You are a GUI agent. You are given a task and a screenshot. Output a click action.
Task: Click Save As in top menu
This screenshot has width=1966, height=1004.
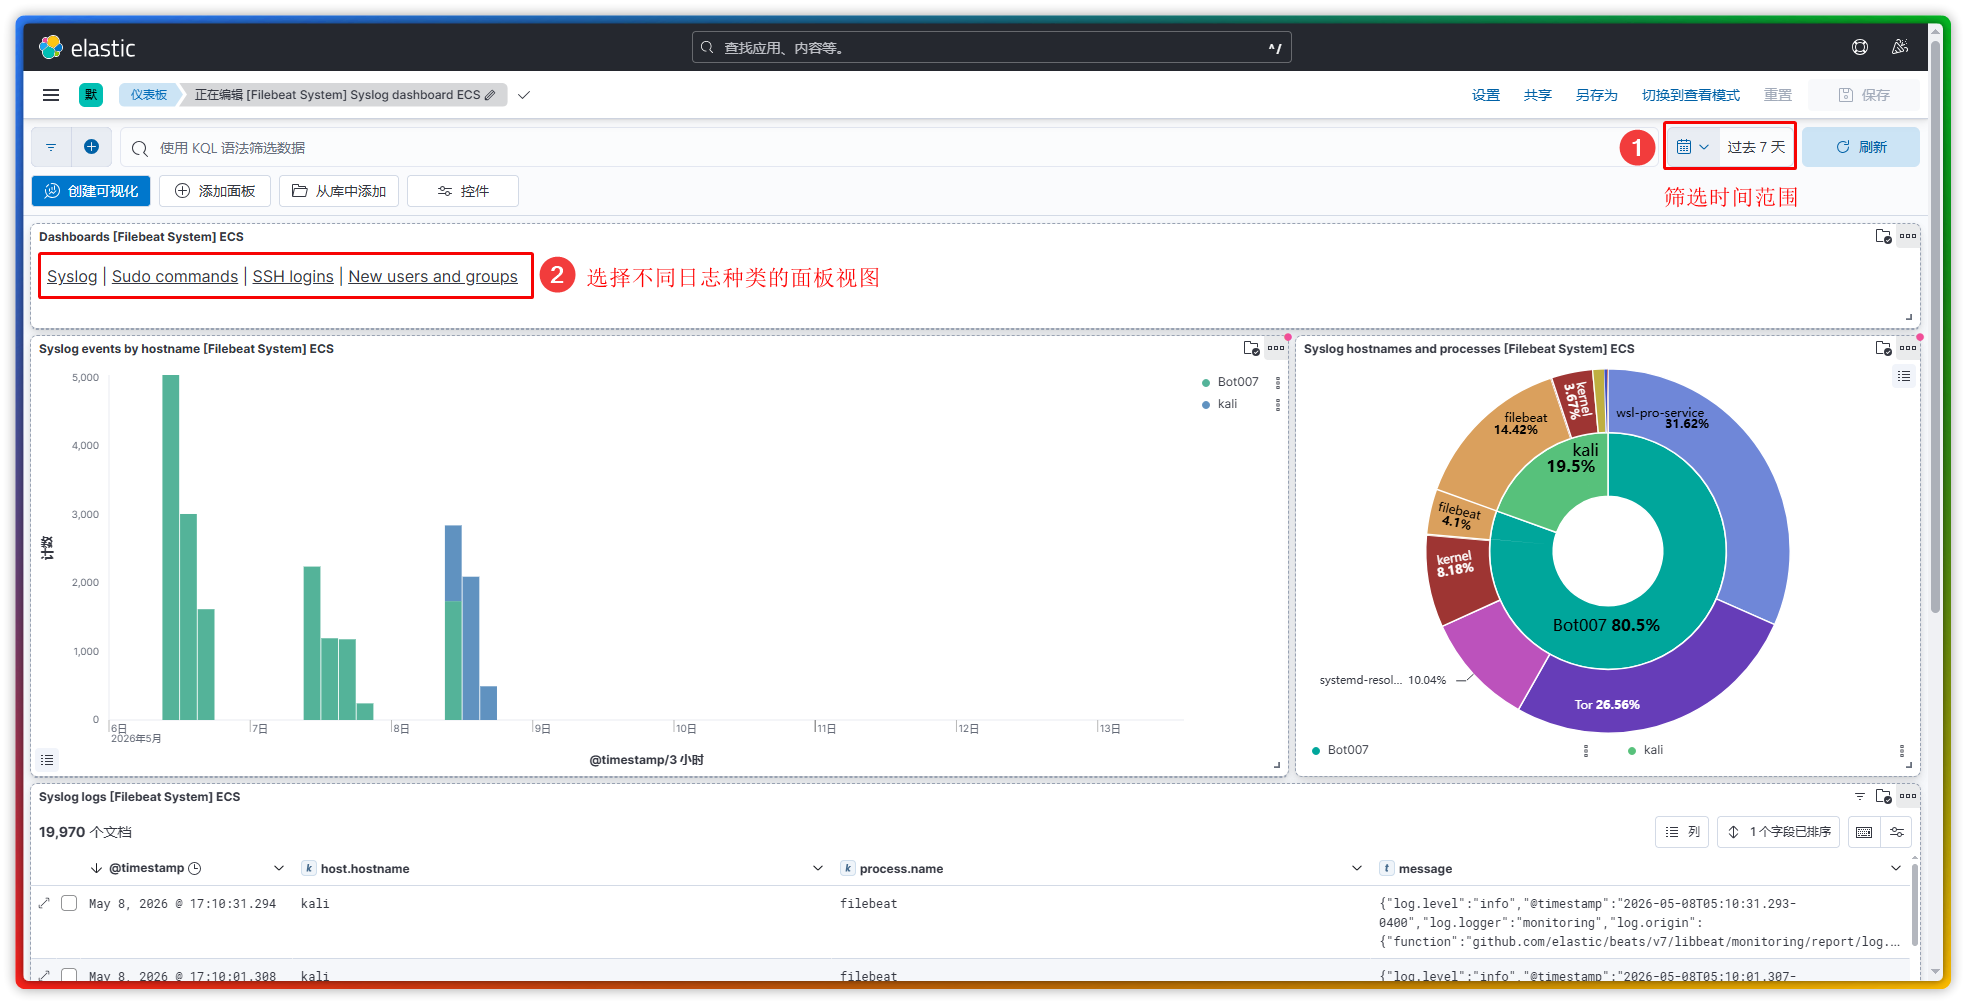pyautogui.click(x=1597, y=95)
